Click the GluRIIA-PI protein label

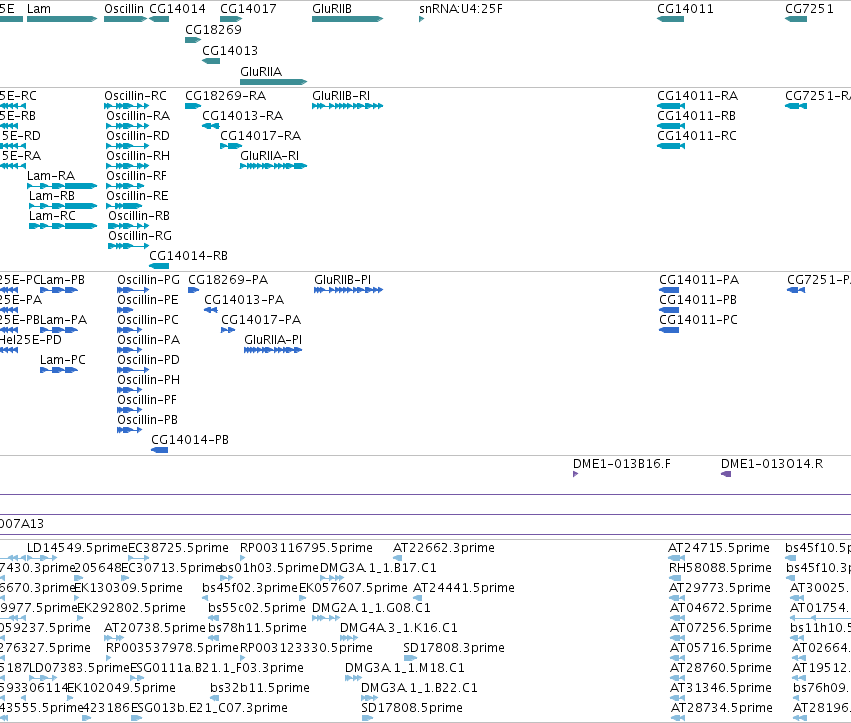point(273,340)
